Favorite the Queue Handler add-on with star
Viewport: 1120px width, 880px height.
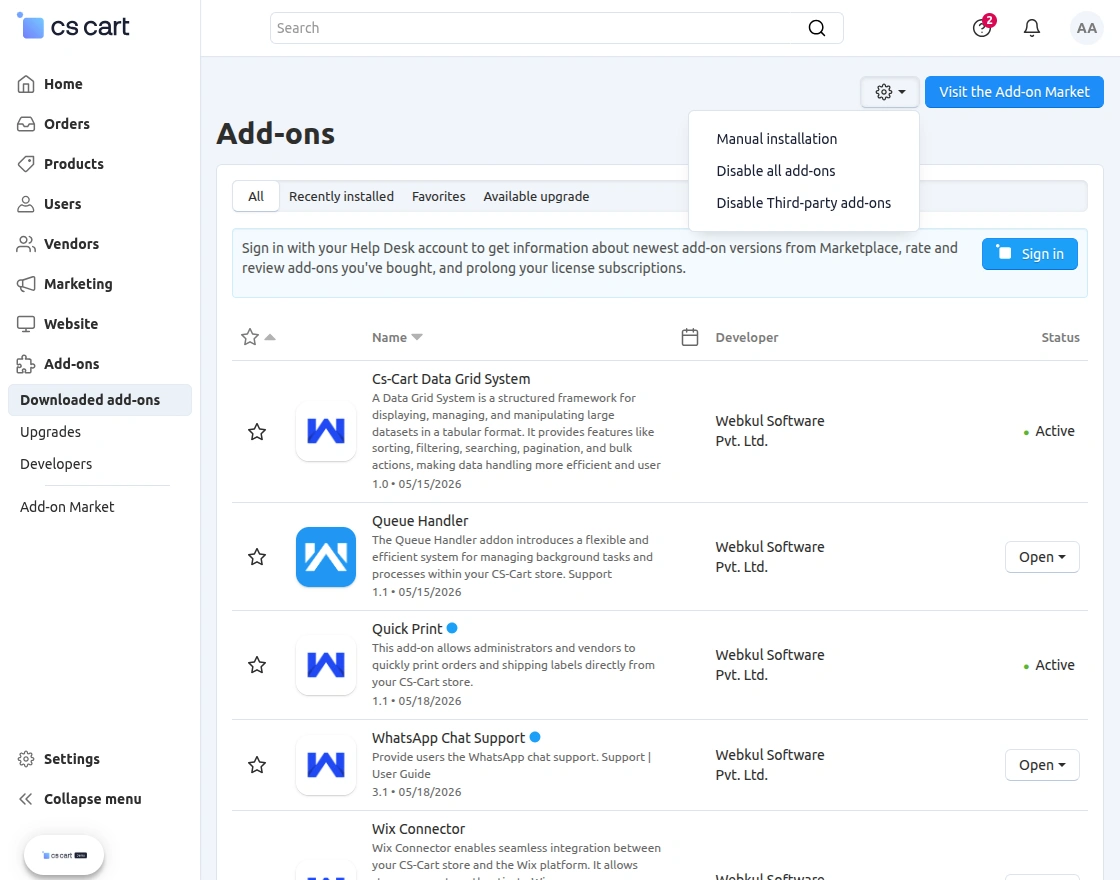point(257,556)
